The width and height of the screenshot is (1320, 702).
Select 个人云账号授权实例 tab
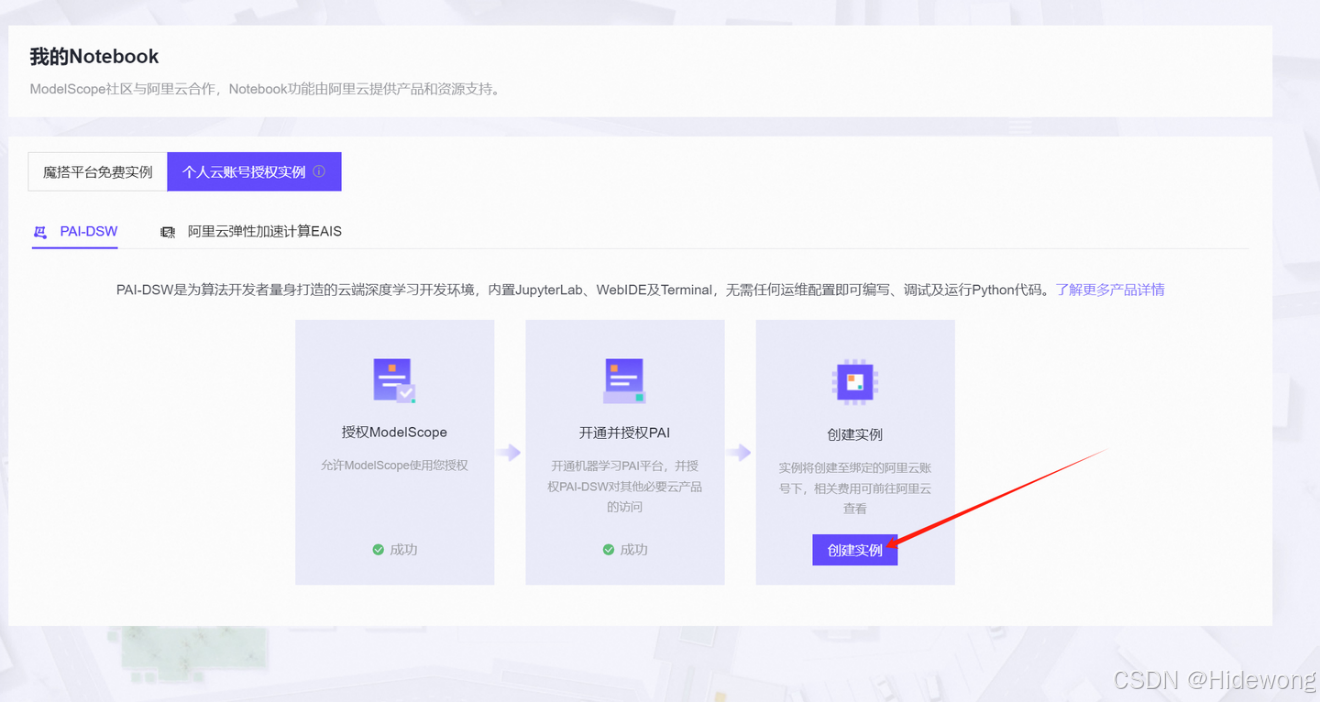244,172
